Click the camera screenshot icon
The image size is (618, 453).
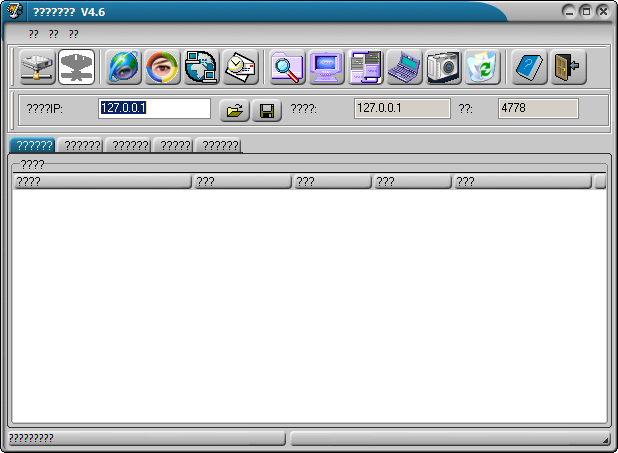point(442,67)
